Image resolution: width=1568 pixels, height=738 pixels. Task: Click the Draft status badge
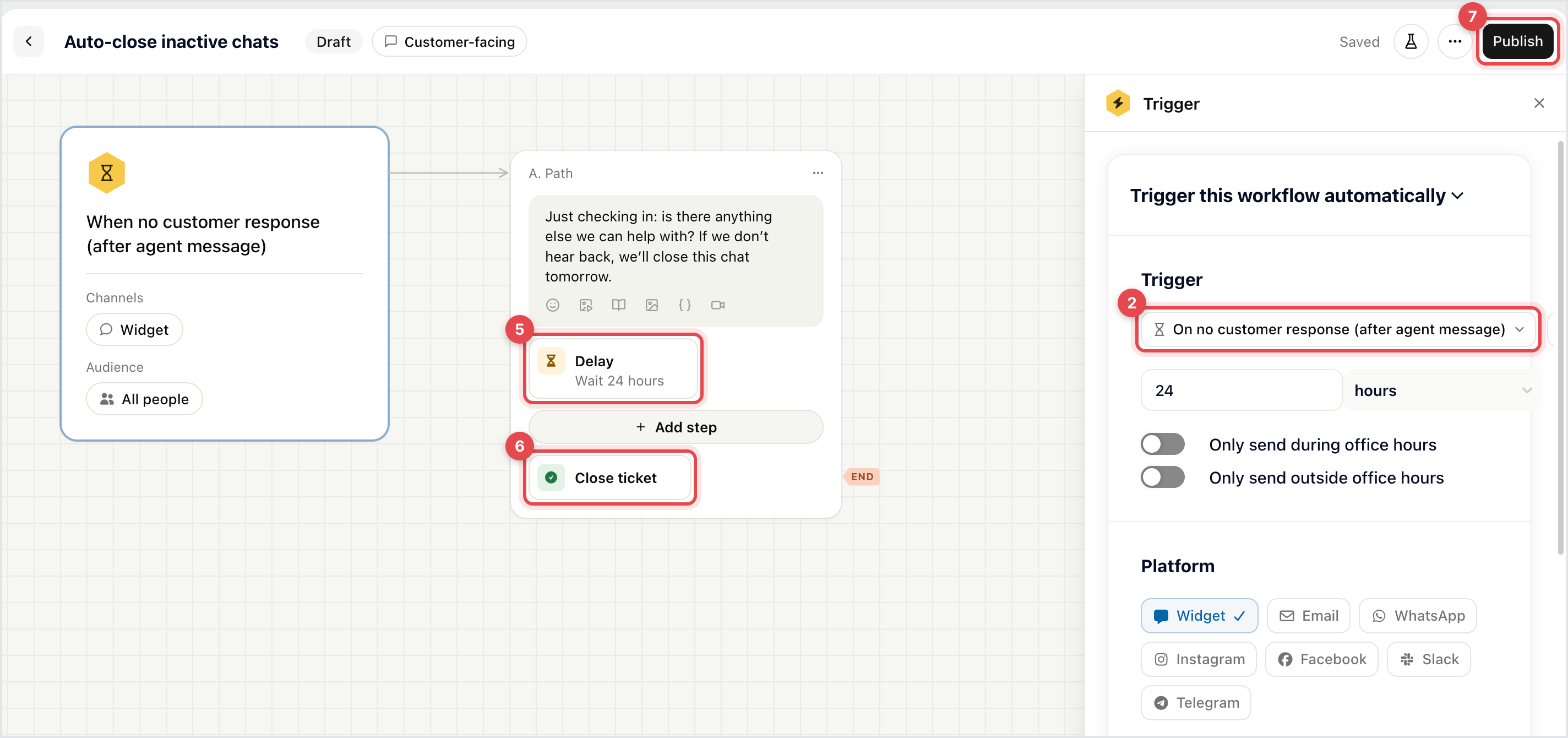[x=334, y=42]
